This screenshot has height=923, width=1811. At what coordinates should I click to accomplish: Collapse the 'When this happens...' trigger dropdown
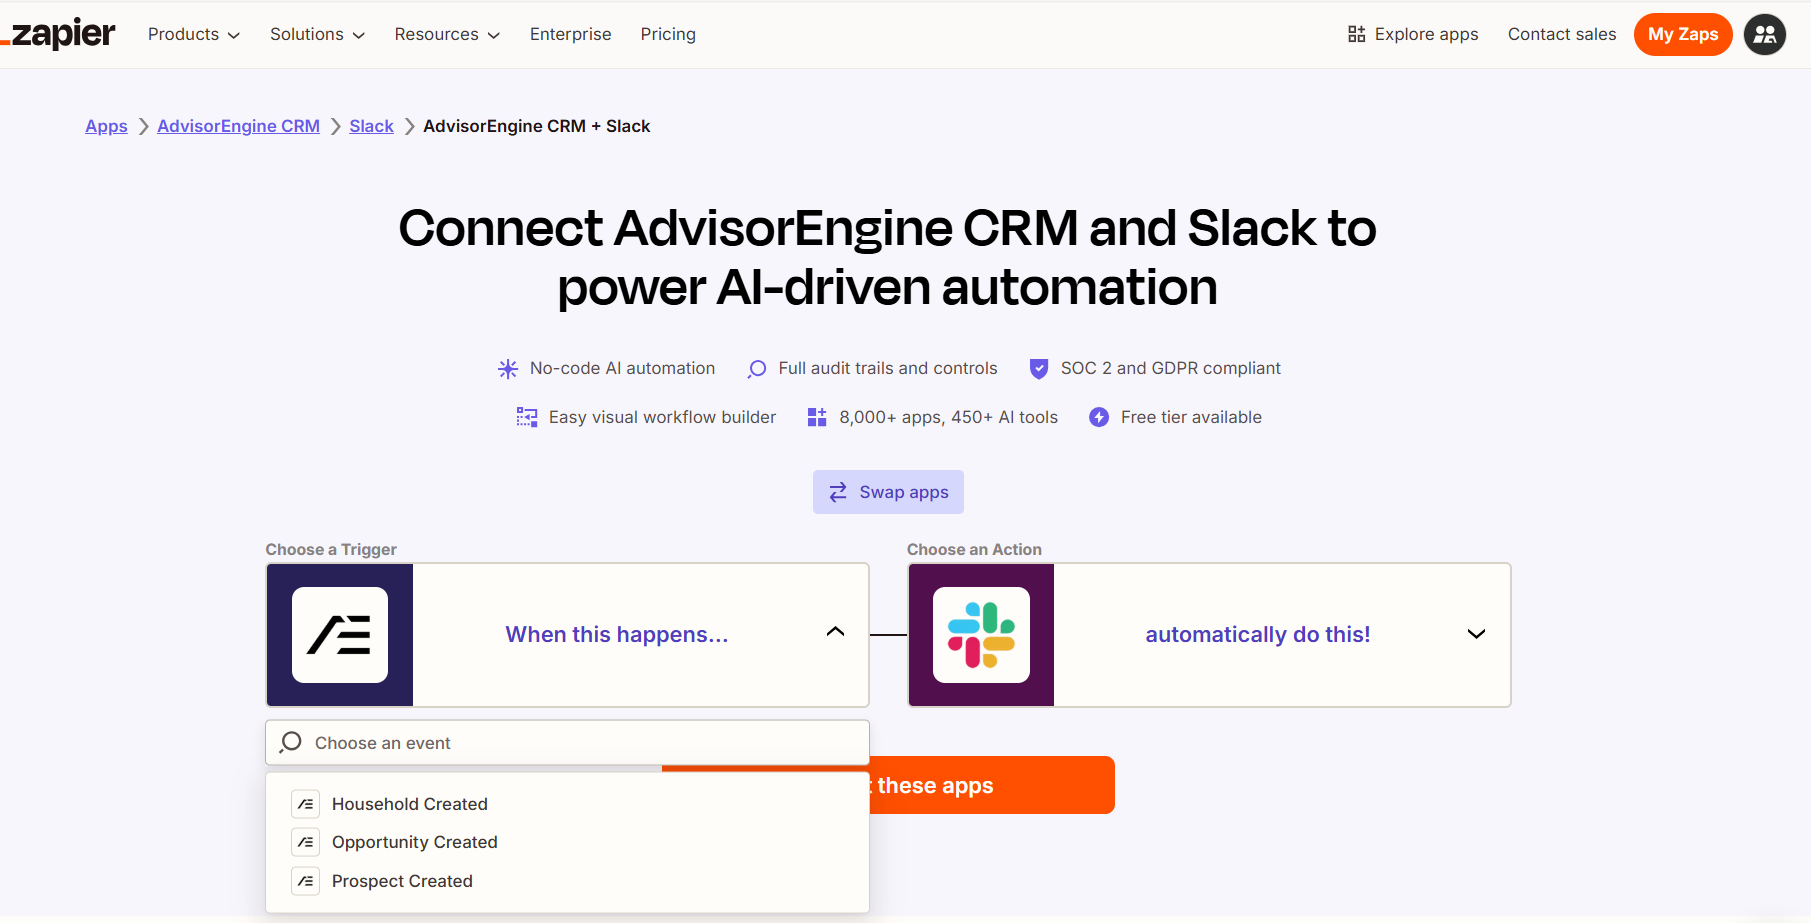coord(835,632)
